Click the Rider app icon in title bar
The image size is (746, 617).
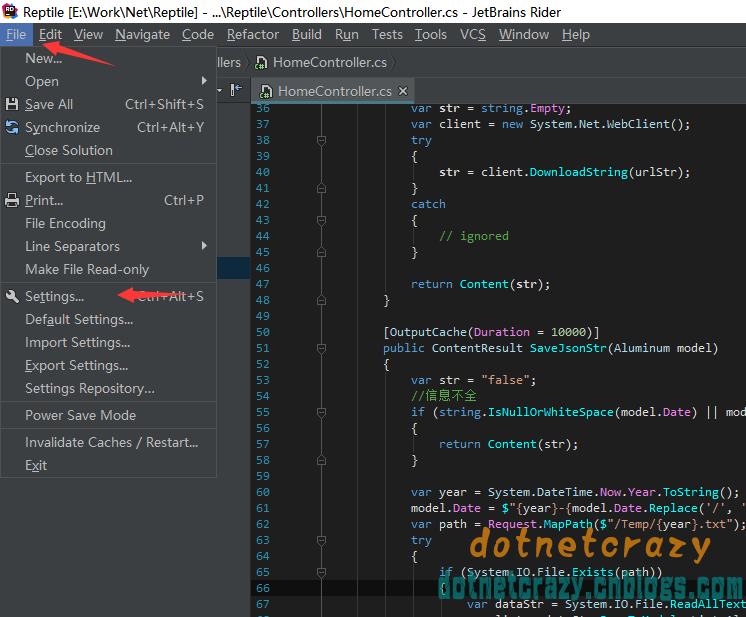click(x=11, y=11)
